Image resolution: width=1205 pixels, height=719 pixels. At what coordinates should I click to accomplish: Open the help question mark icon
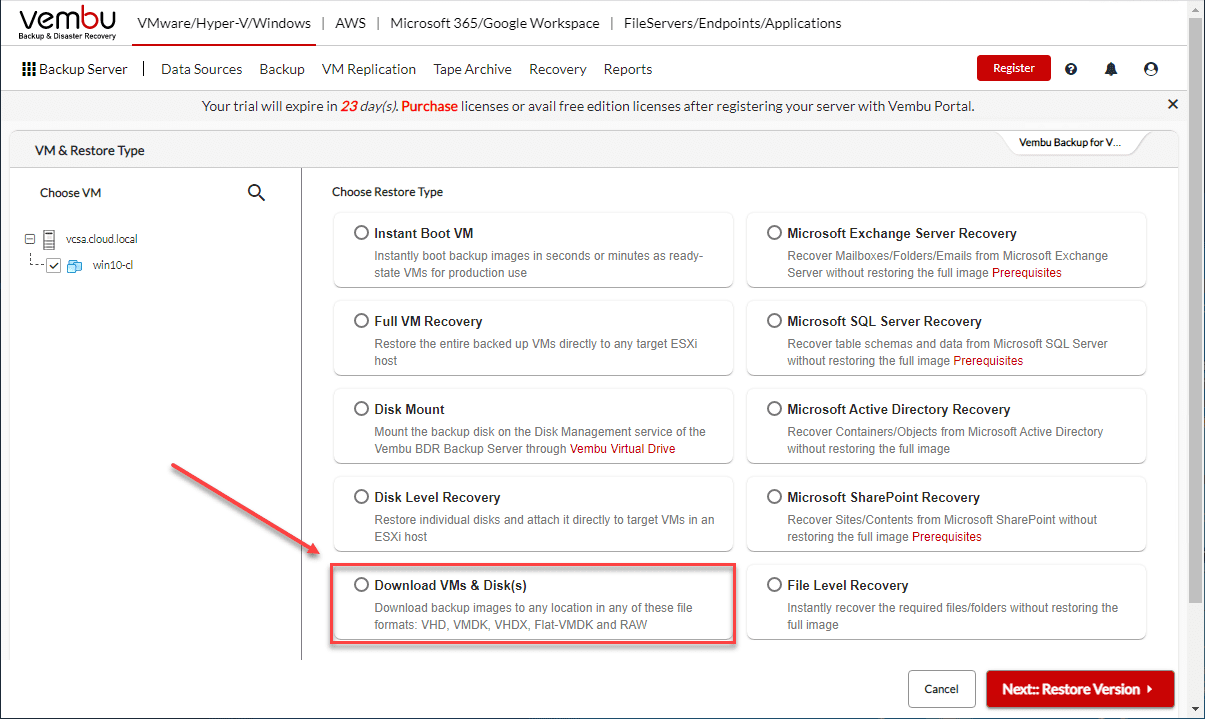[1071, 69]
